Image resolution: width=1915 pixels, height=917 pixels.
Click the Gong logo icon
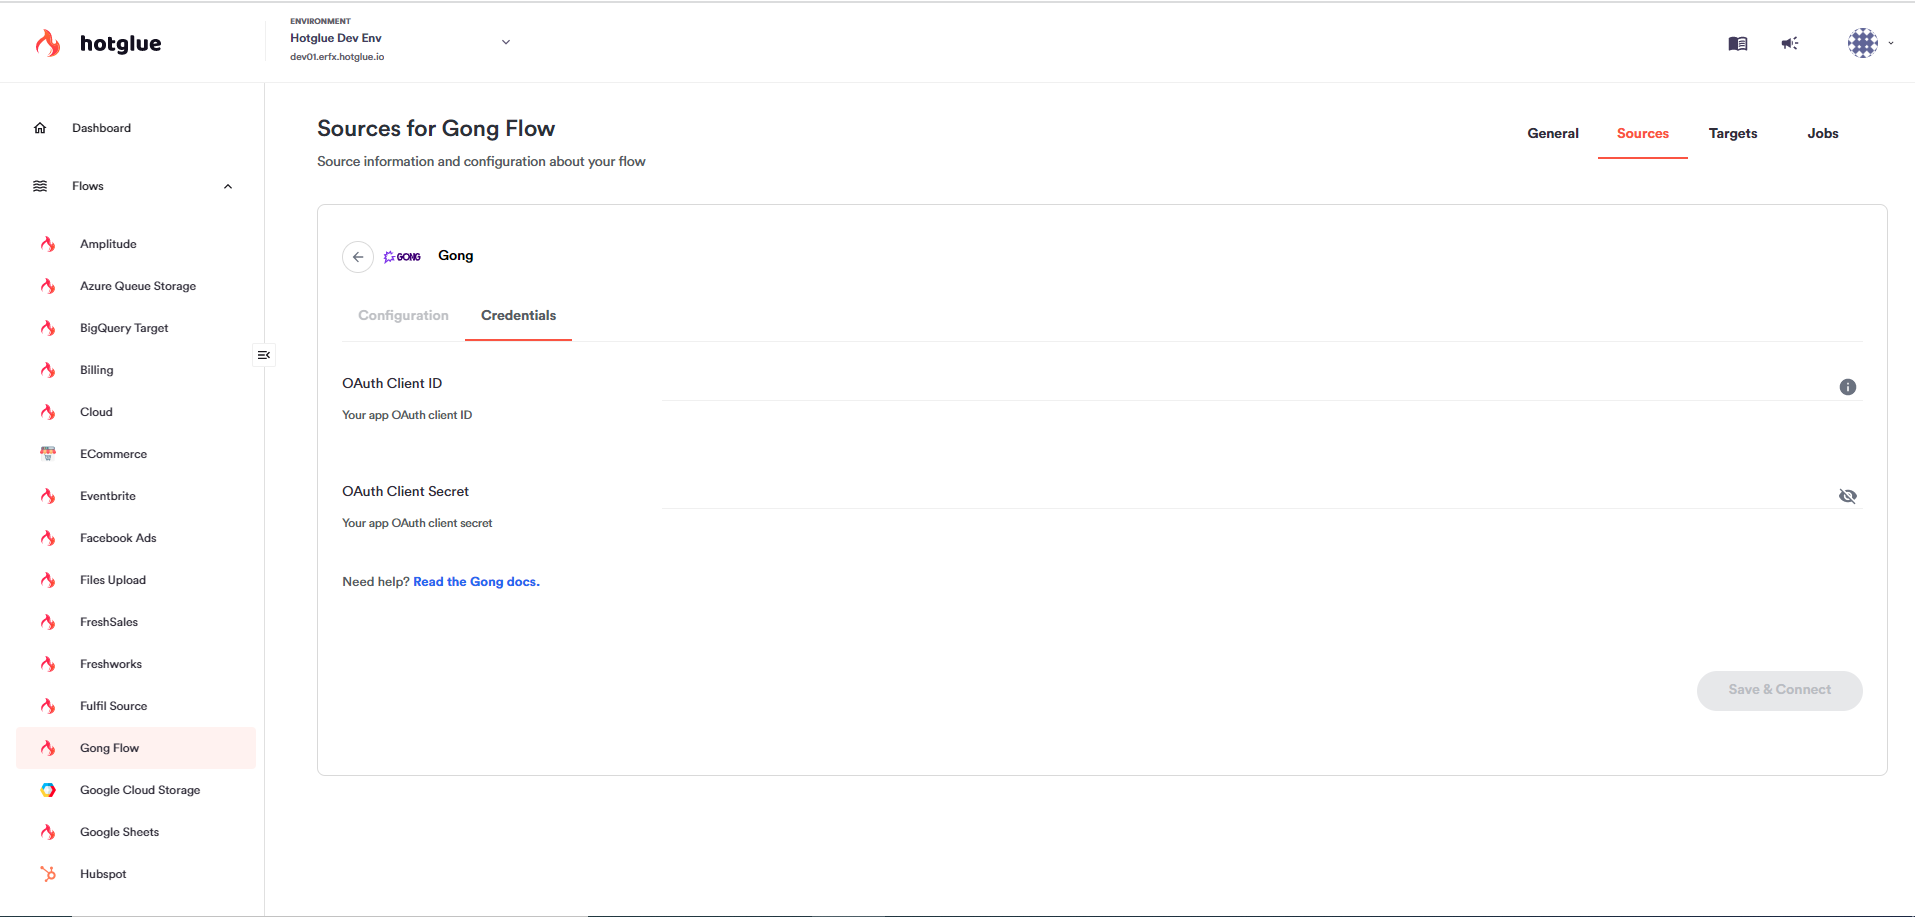click(402, 257)
